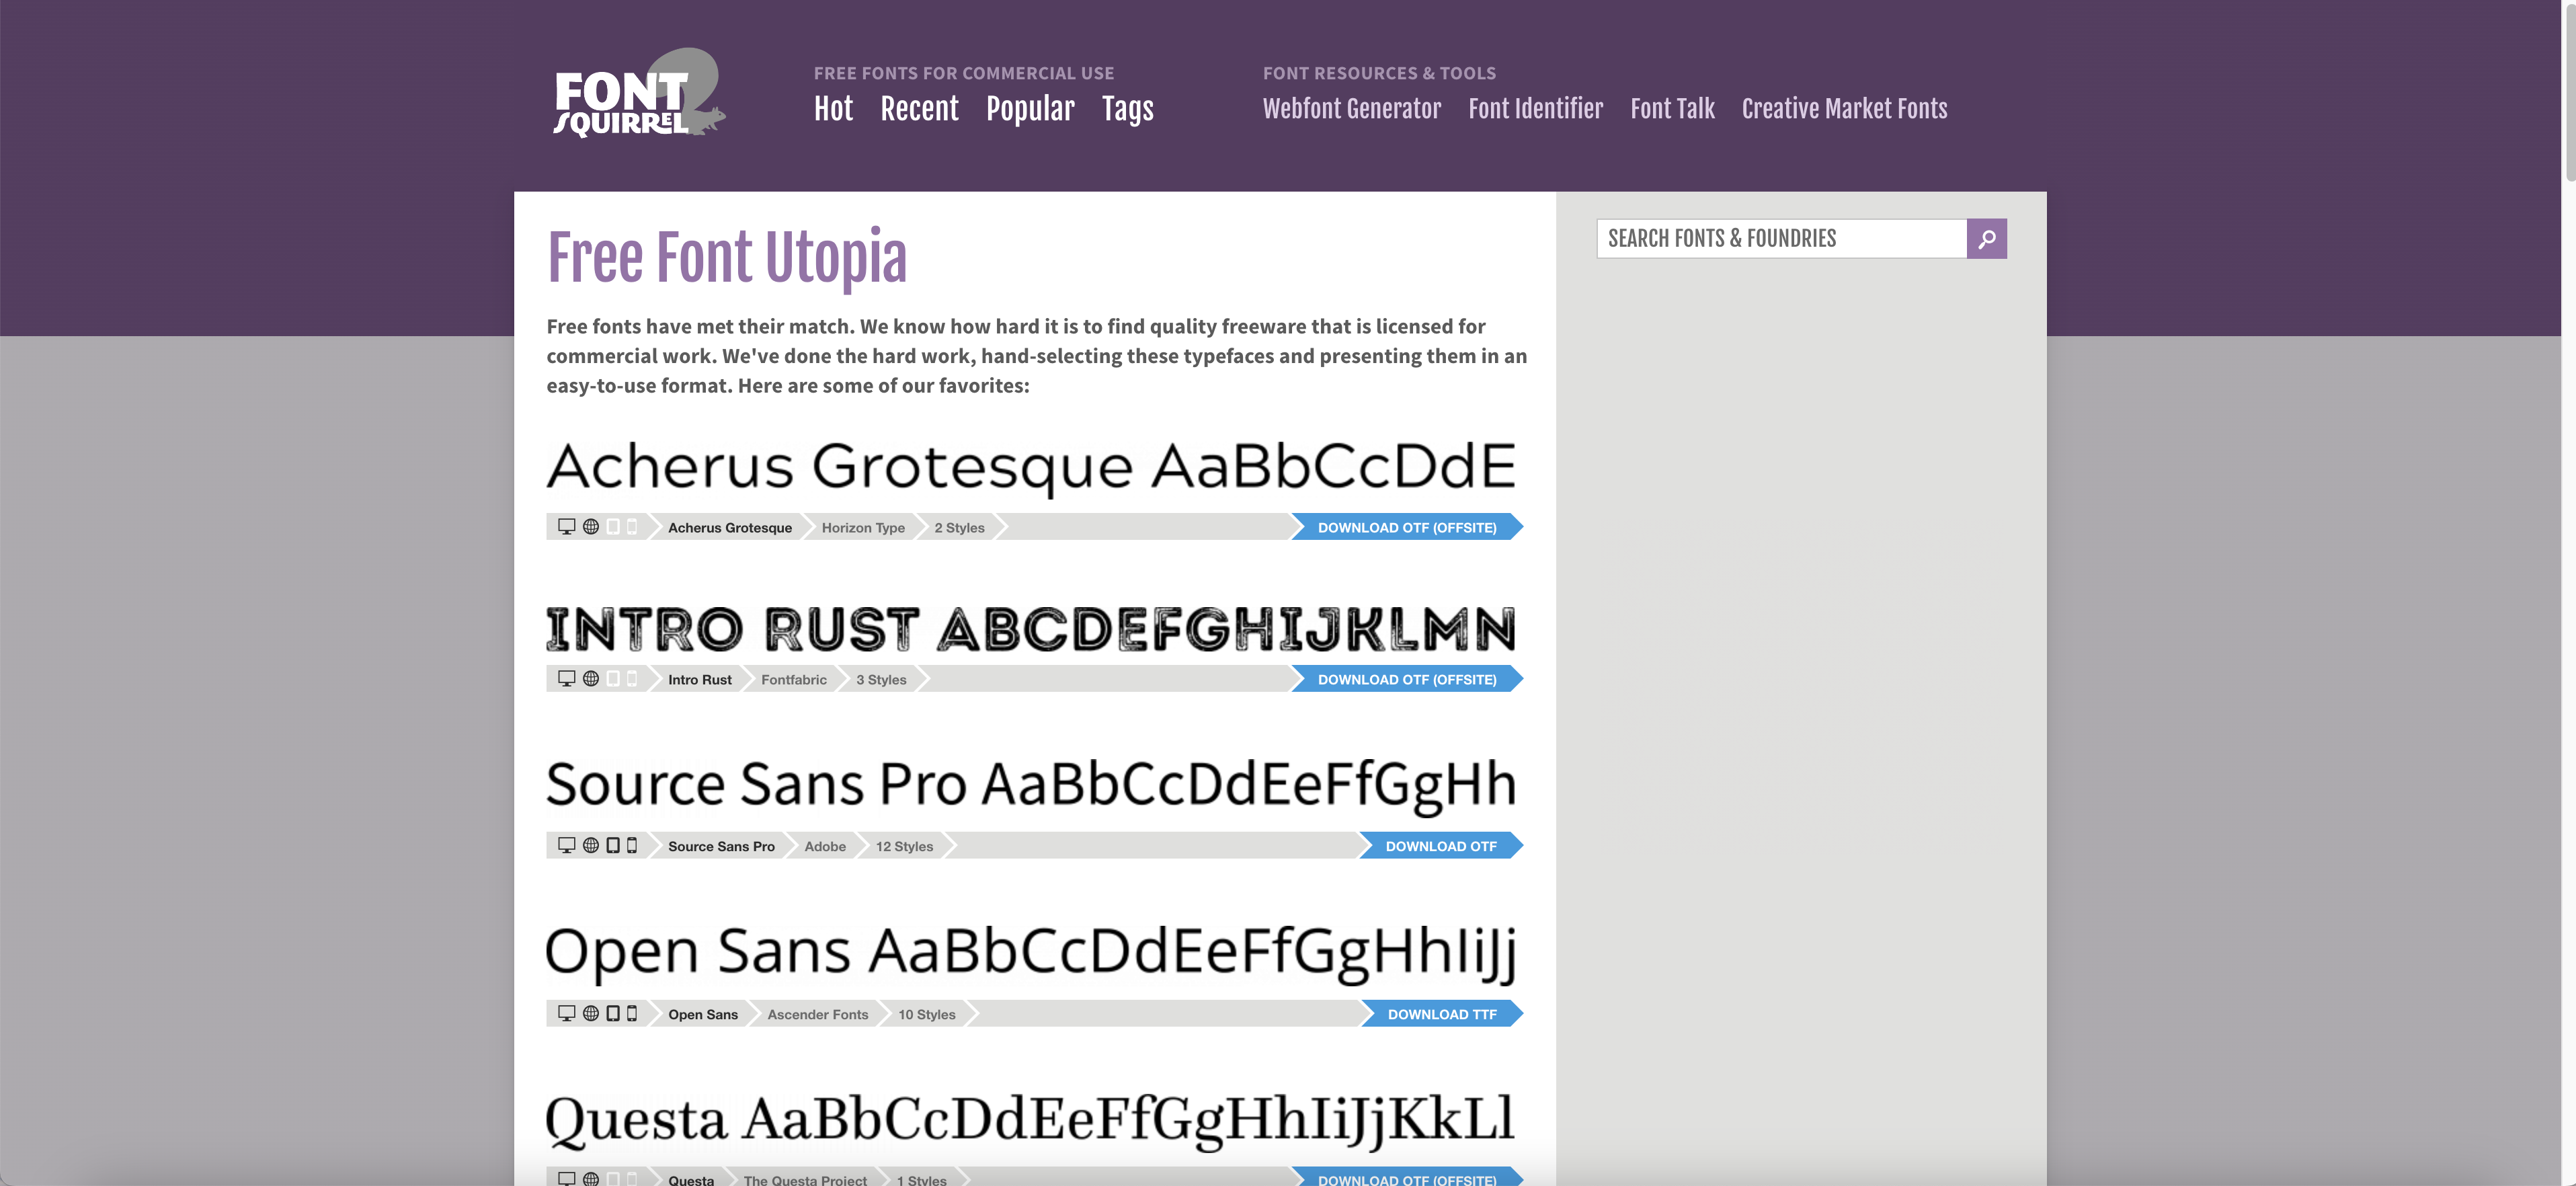2576x1186 pixels.
Task: Click the desktop icon in Source Sans Pro row
Action: click(566, 846)
